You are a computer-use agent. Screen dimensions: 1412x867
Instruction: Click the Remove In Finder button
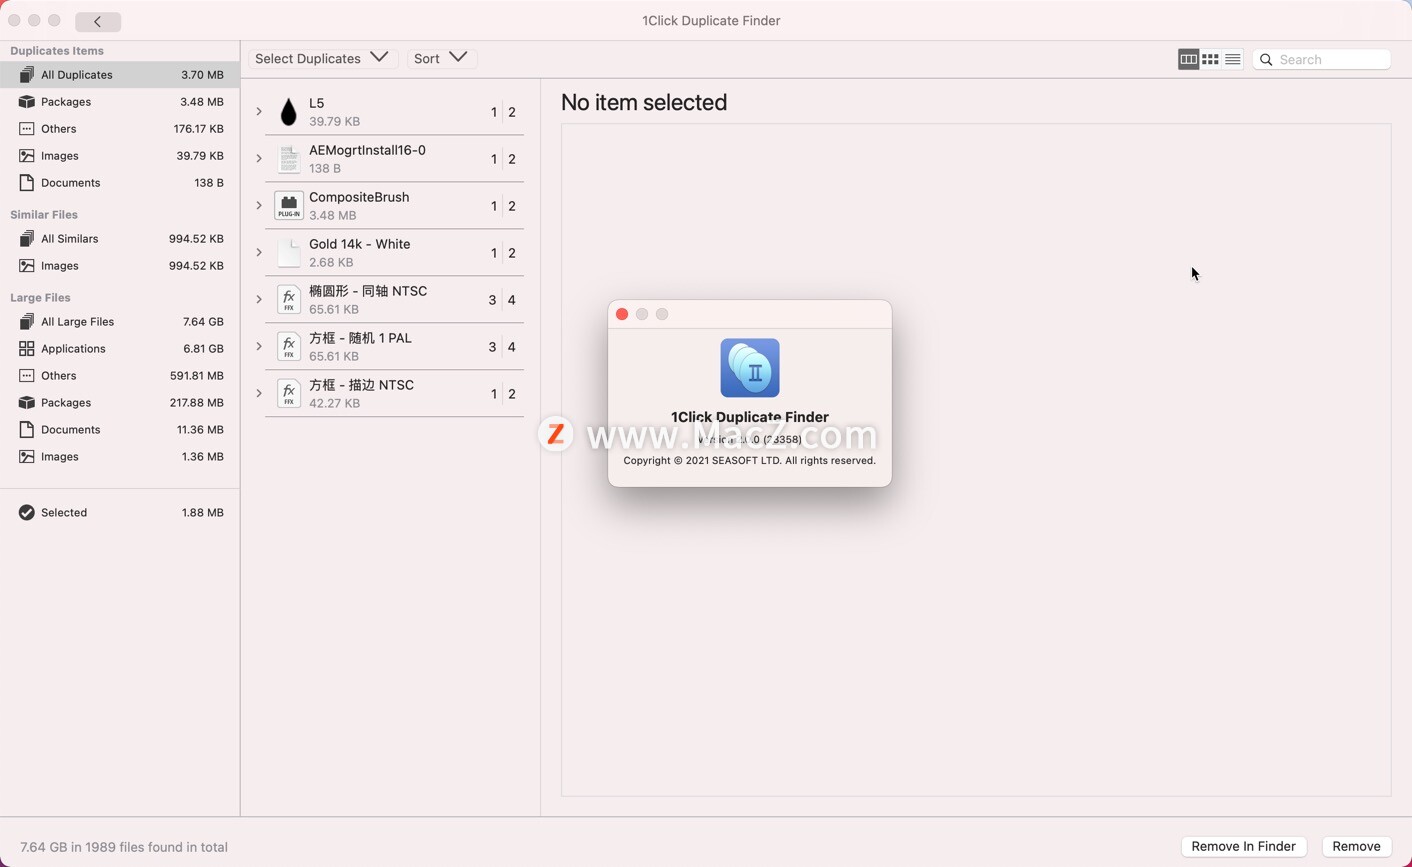click(x=1243, y=846)
